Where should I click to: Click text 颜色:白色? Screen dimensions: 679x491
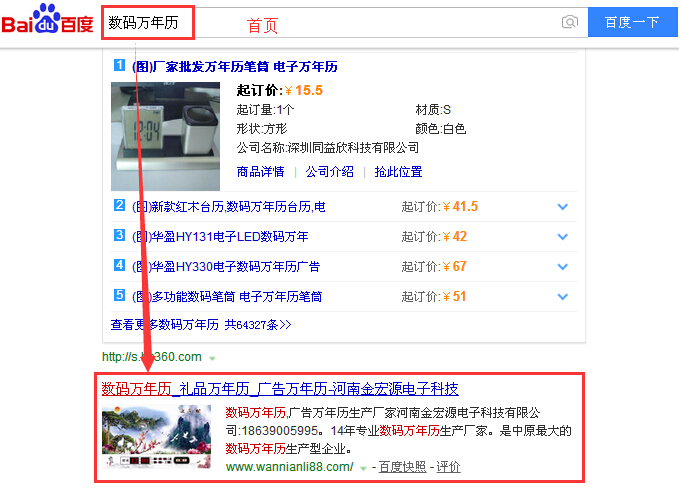pos(440,129)
